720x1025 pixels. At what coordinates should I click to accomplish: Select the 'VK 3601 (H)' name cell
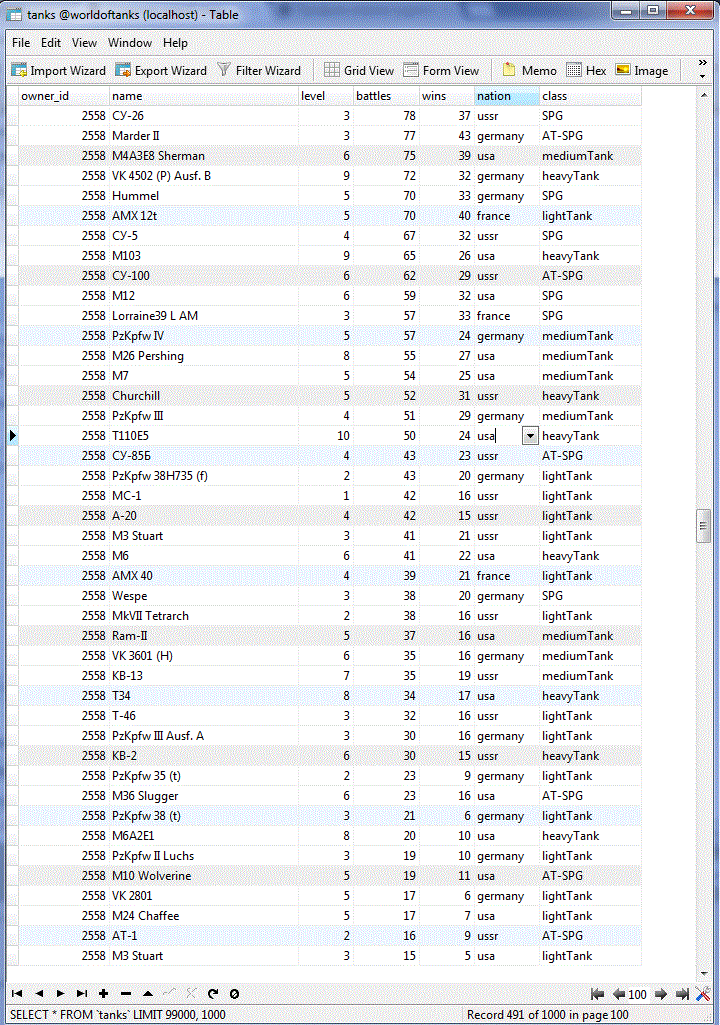pos(203,656)
